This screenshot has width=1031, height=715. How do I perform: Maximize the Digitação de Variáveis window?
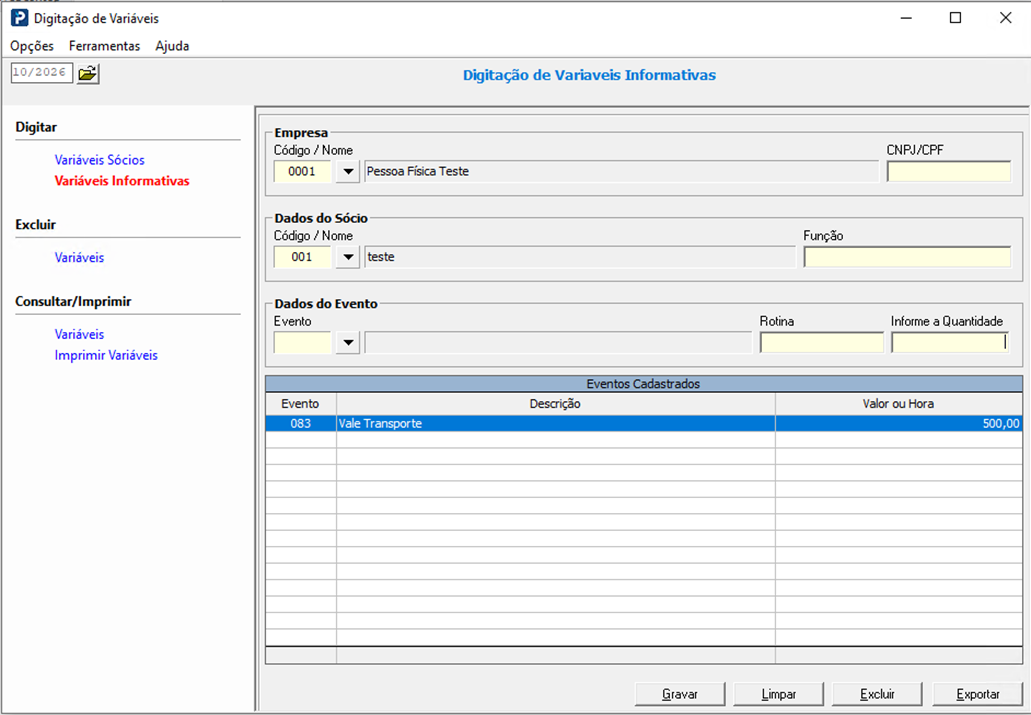pos(955,18)
